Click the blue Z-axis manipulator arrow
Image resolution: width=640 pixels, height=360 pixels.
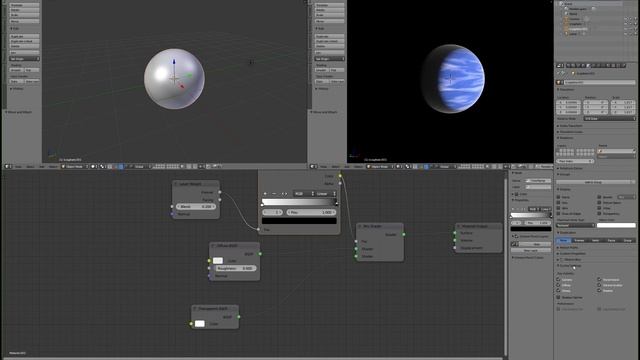click(174, 62)
